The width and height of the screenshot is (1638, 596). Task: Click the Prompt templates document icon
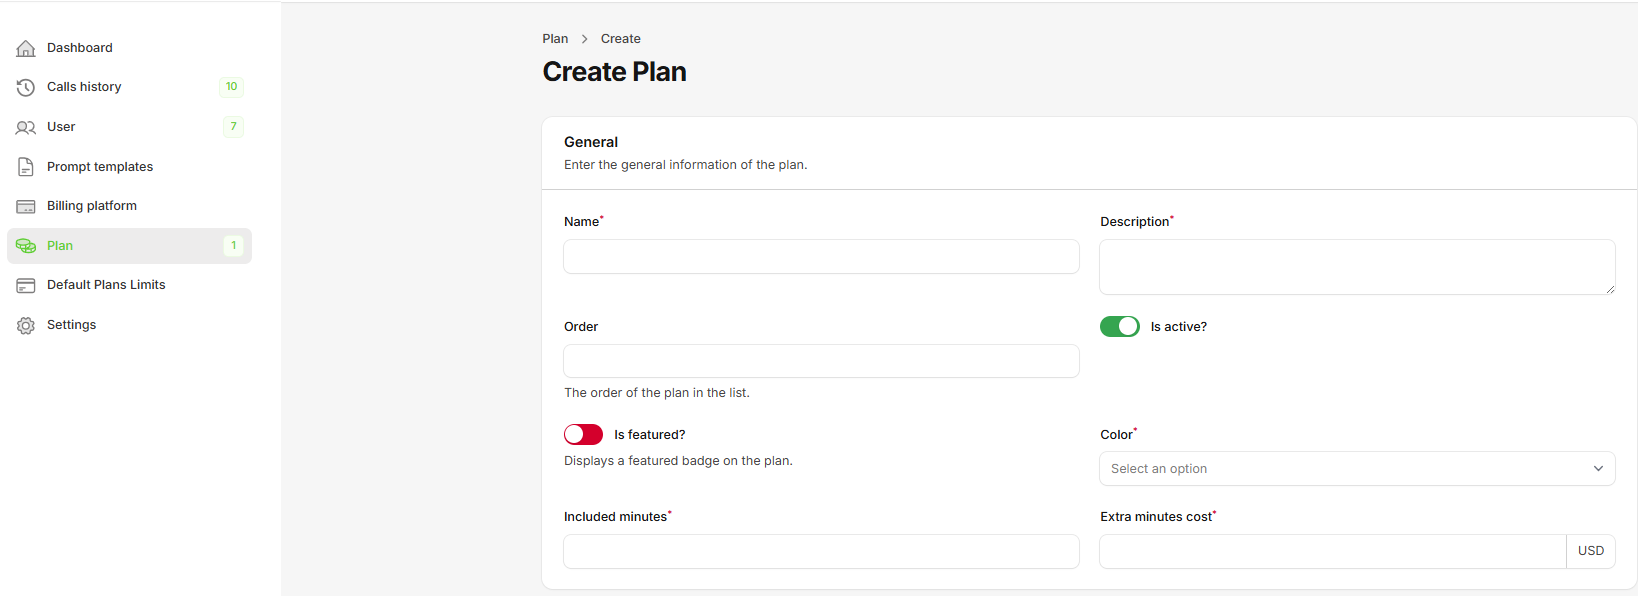pyautogui.click(x=25, y=166)
